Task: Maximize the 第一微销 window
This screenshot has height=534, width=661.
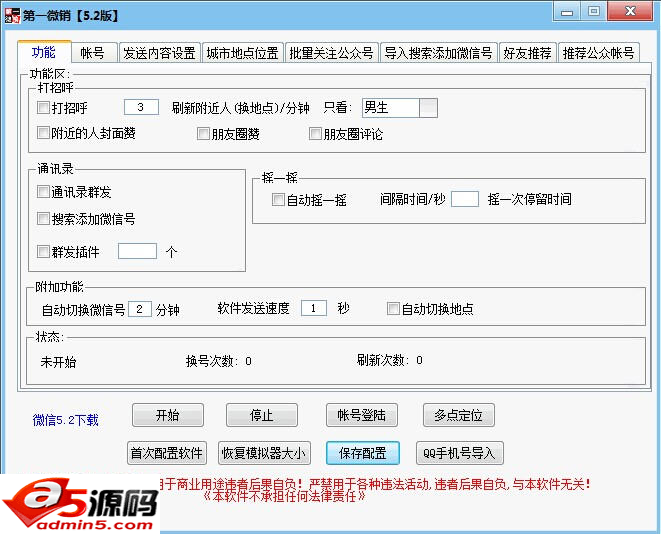Action: click(594, 11)
